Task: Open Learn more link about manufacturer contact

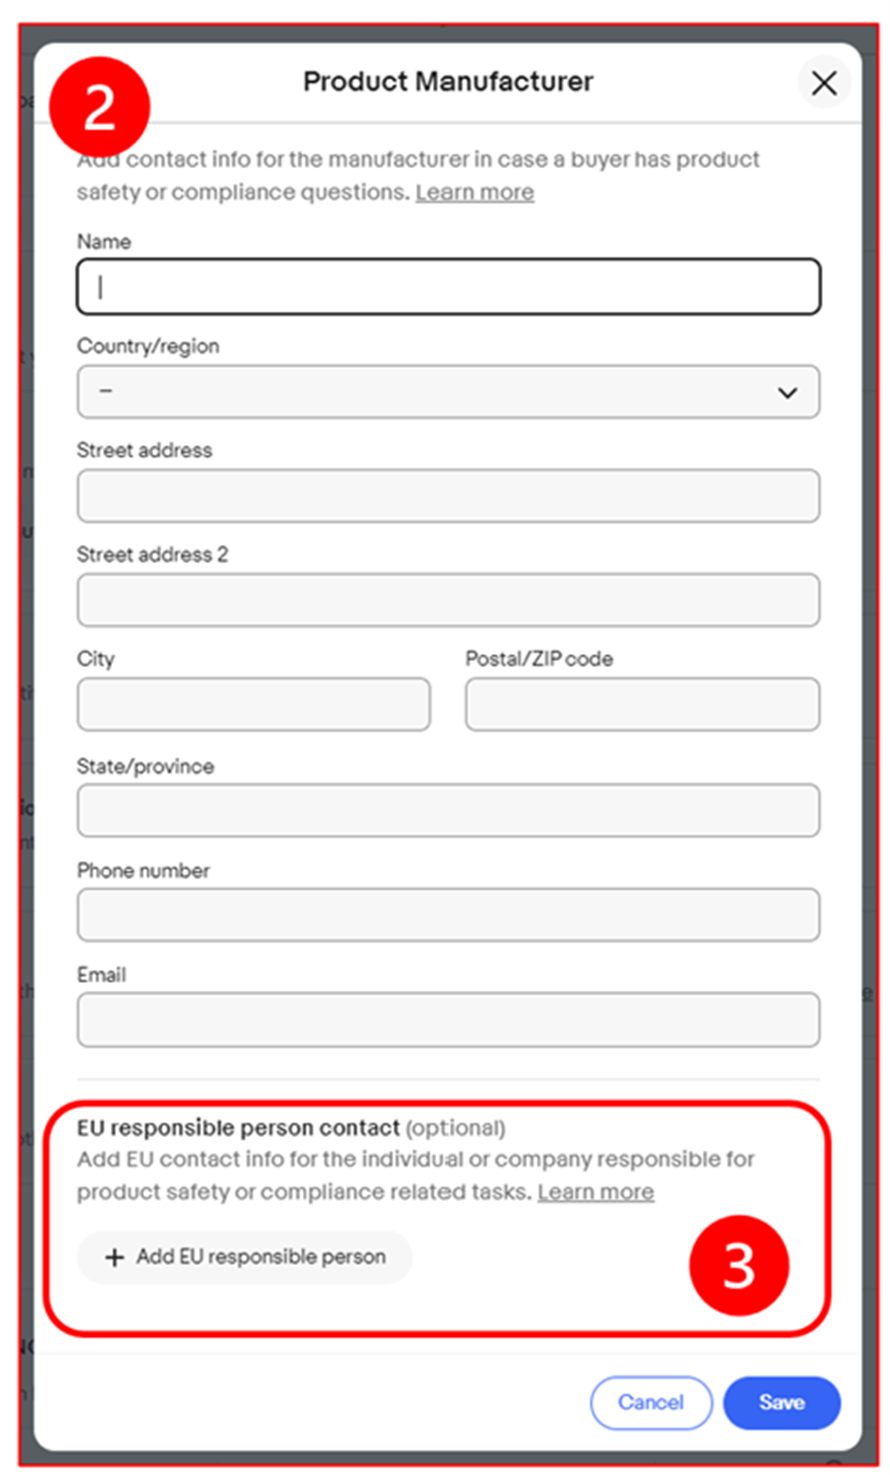Action: click(475, 192)
